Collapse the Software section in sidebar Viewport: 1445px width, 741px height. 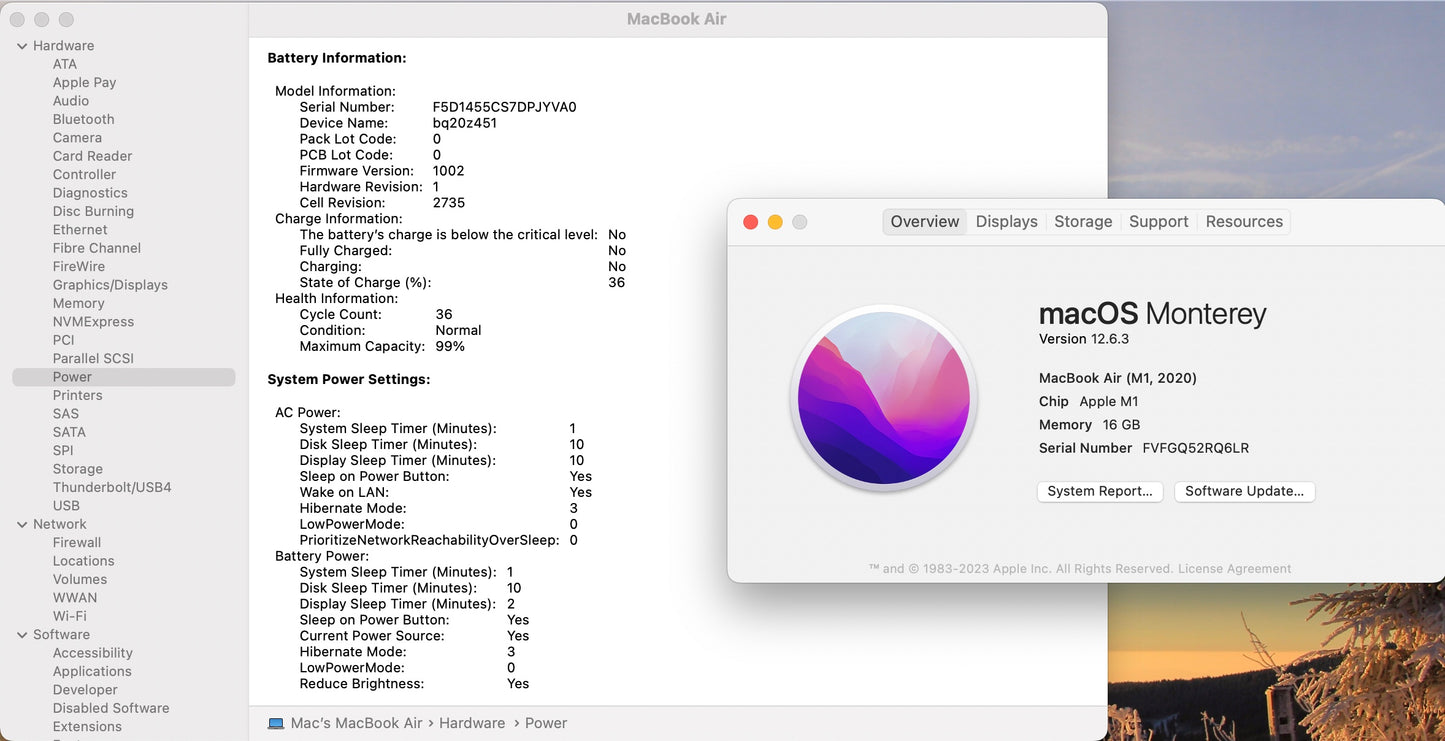[22, 635]
